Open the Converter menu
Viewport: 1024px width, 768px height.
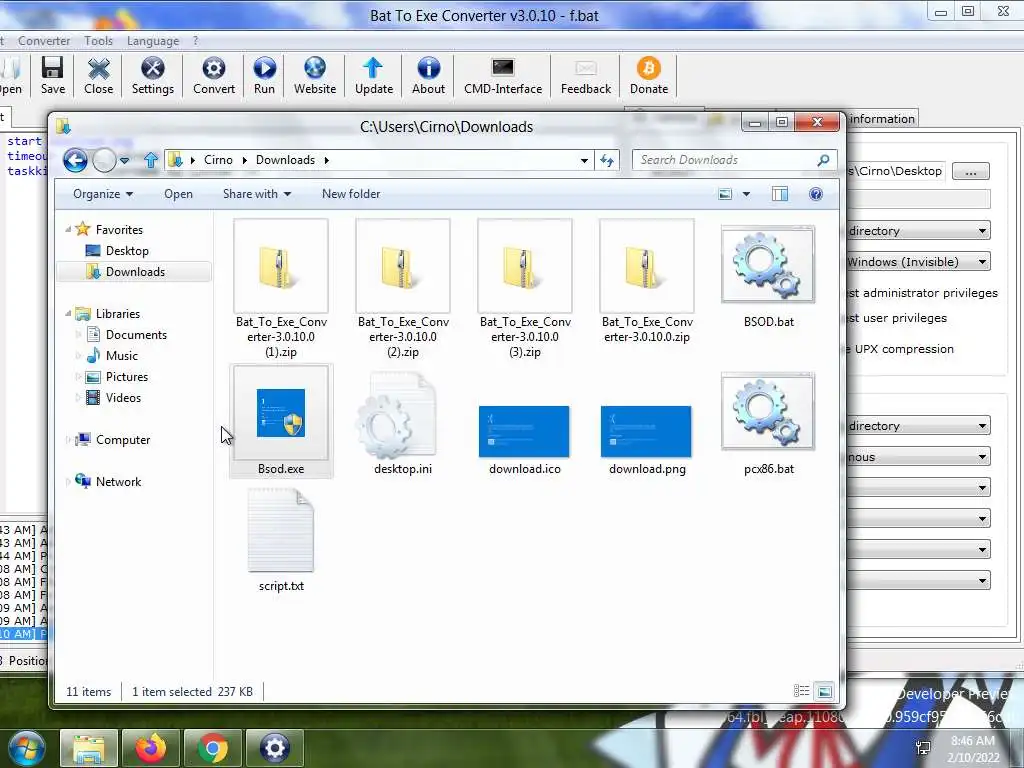point(44,40)
